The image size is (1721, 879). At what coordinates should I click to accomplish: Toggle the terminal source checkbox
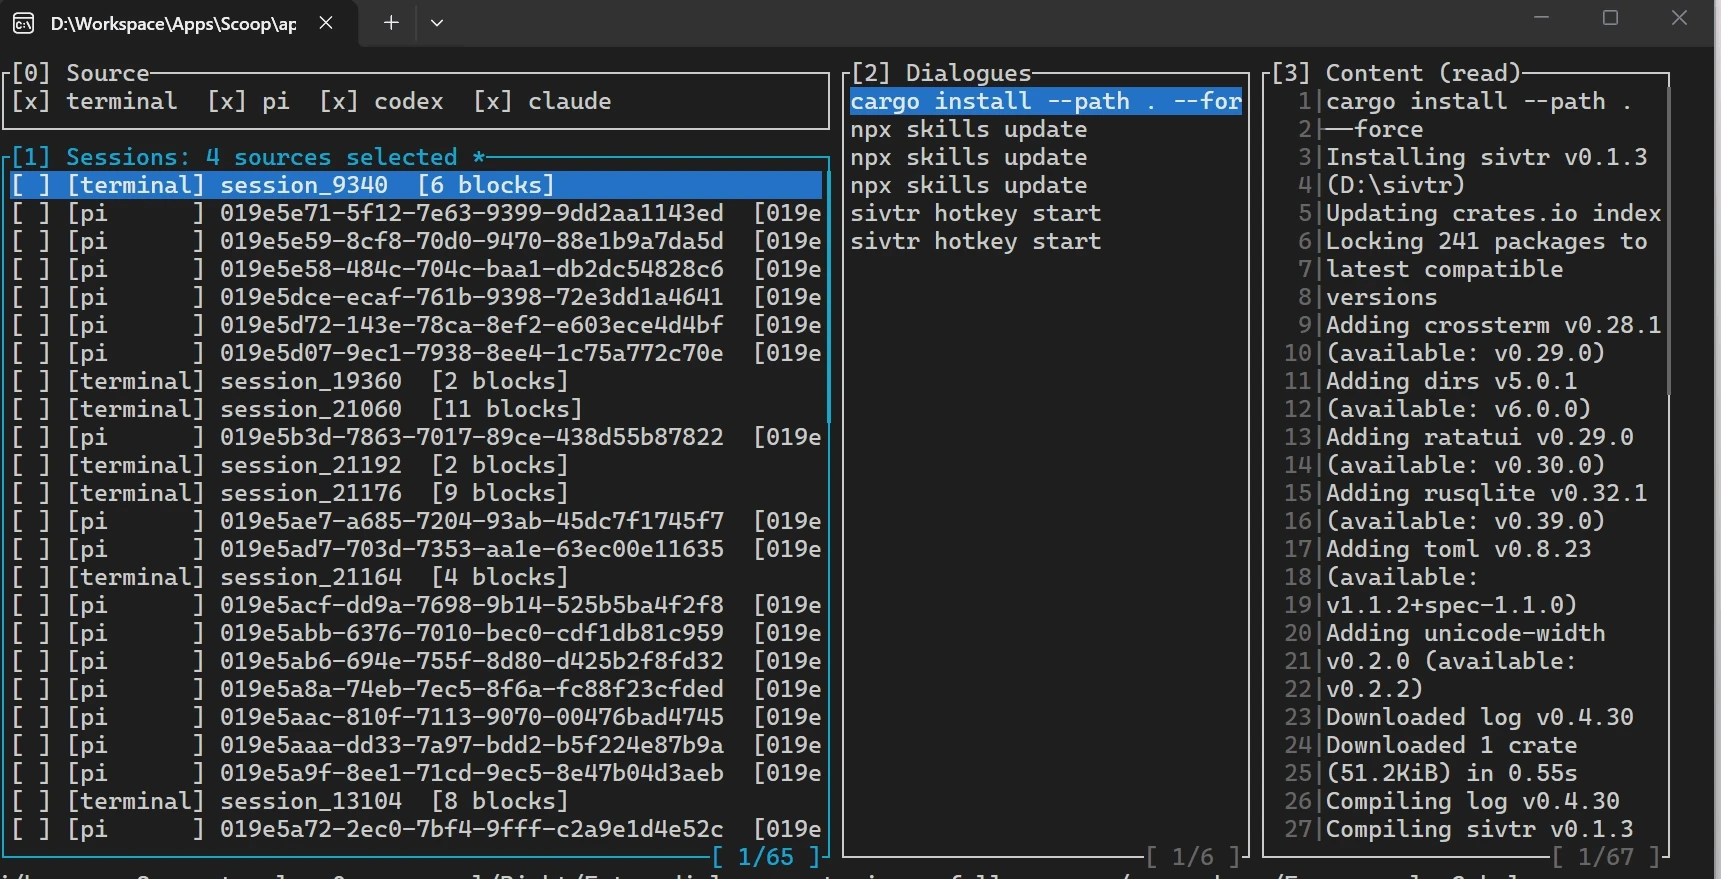click(30, 101)
